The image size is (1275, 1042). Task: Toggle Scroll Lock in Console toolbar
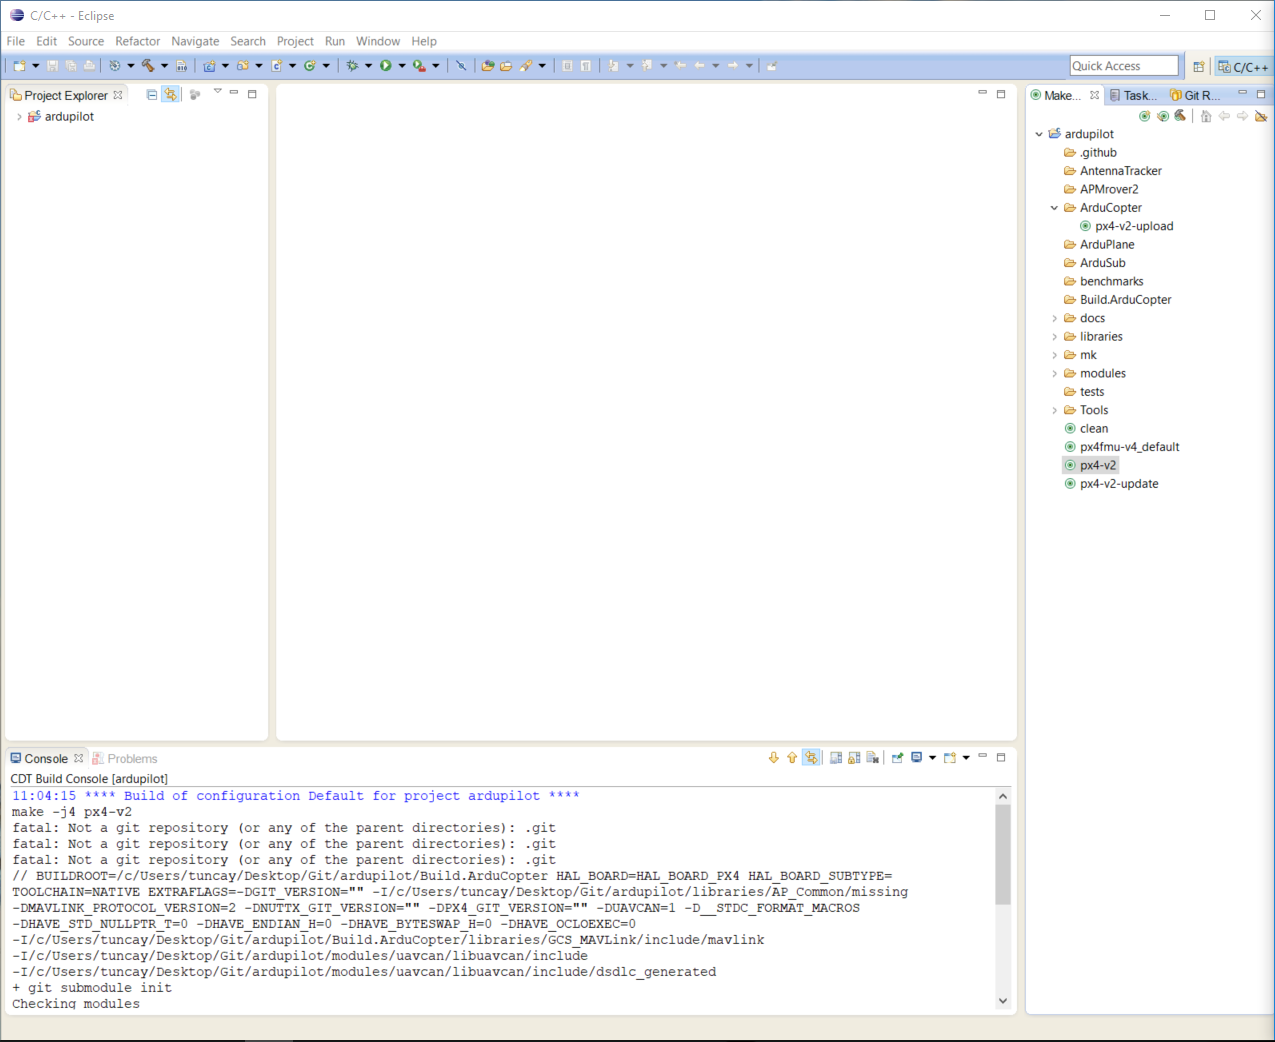pos(854,758)
